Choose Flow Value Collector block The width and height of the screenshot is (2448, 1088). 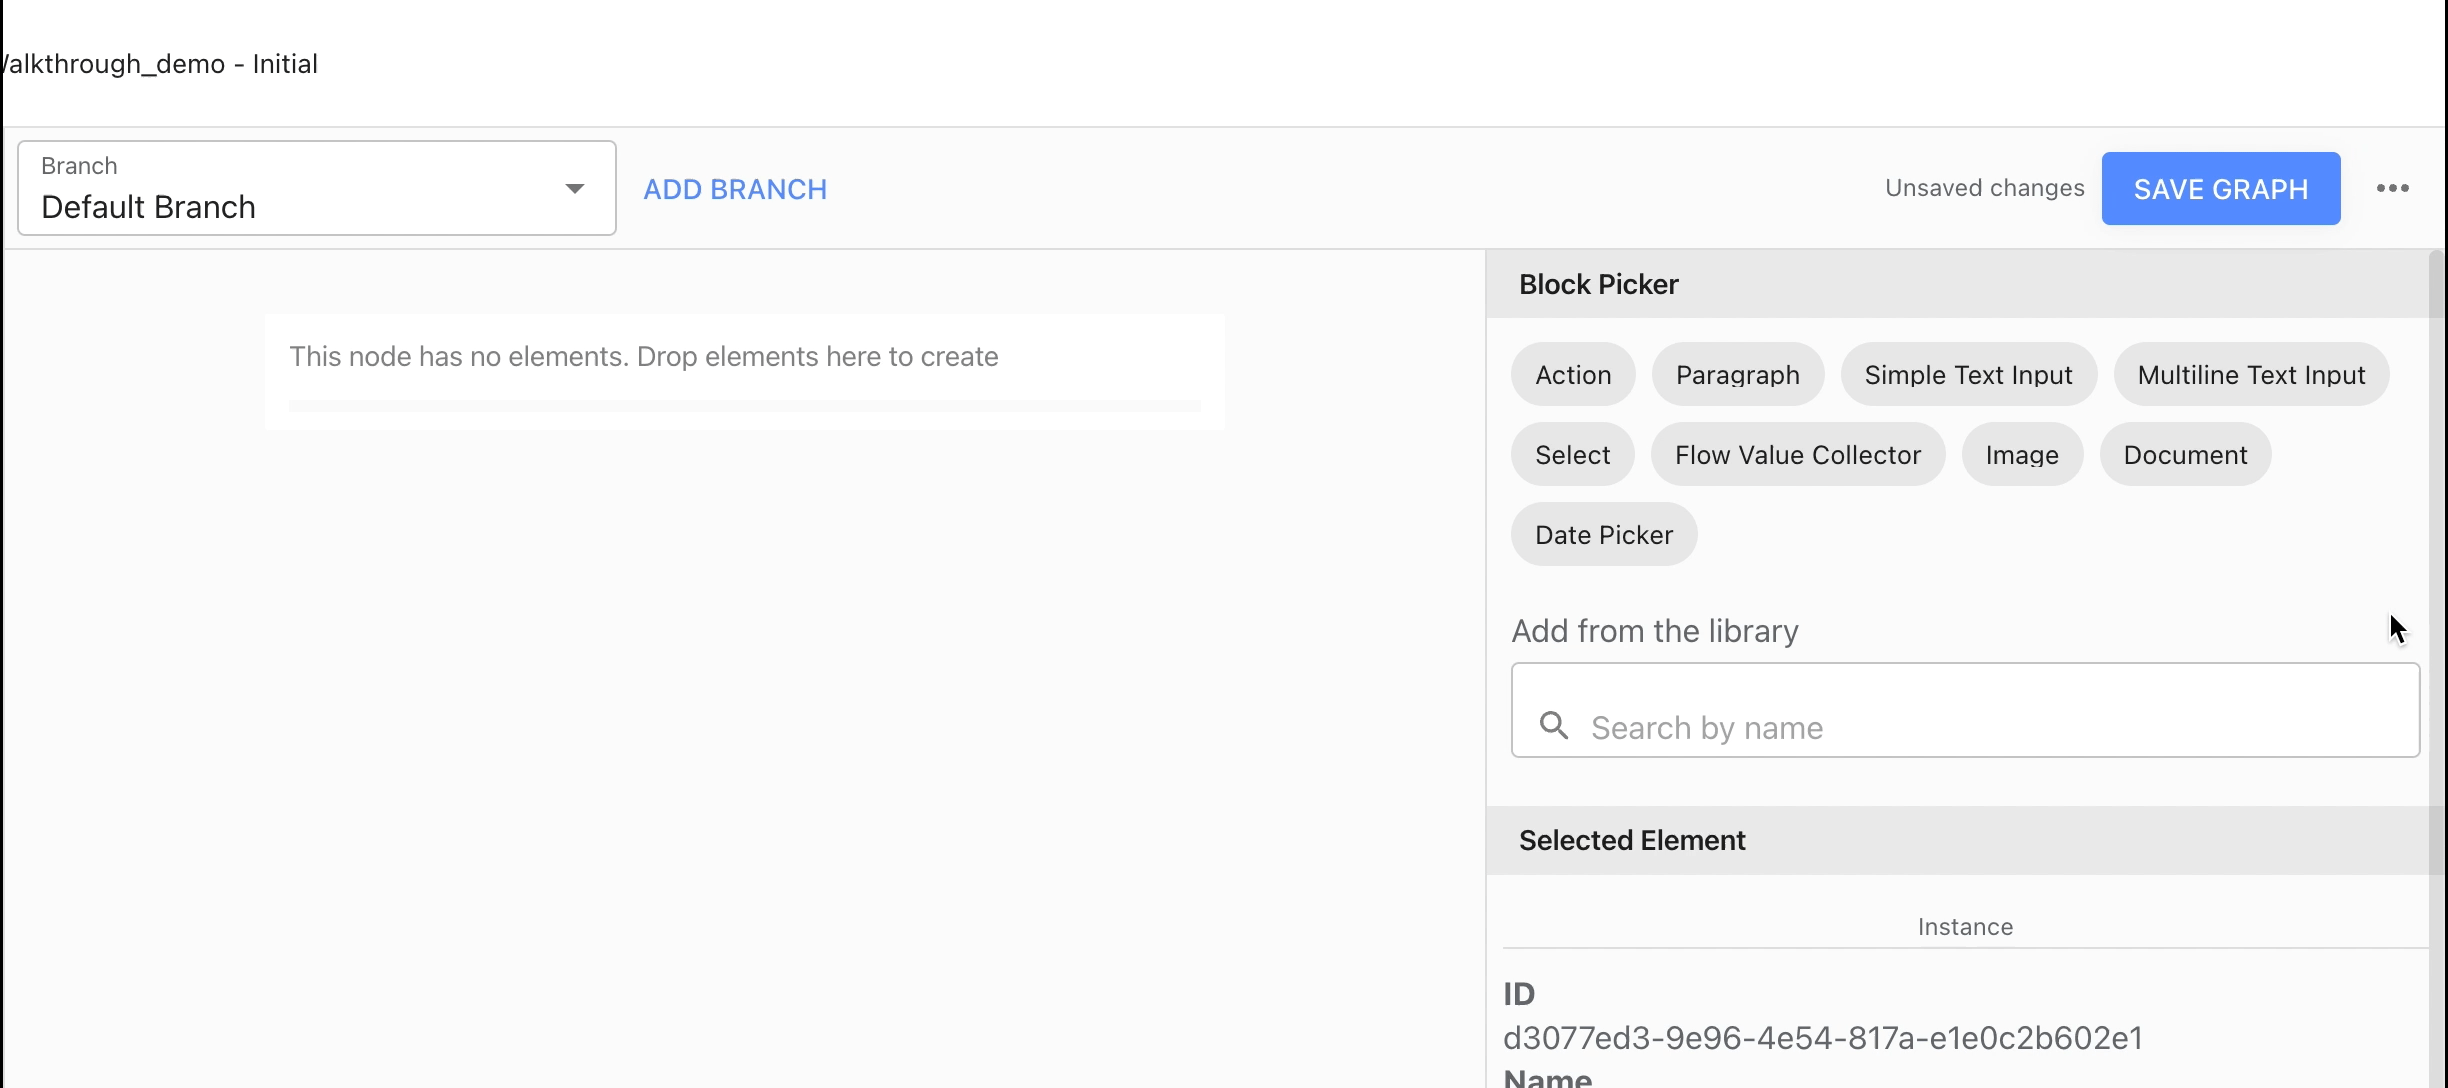[1797, 455]
